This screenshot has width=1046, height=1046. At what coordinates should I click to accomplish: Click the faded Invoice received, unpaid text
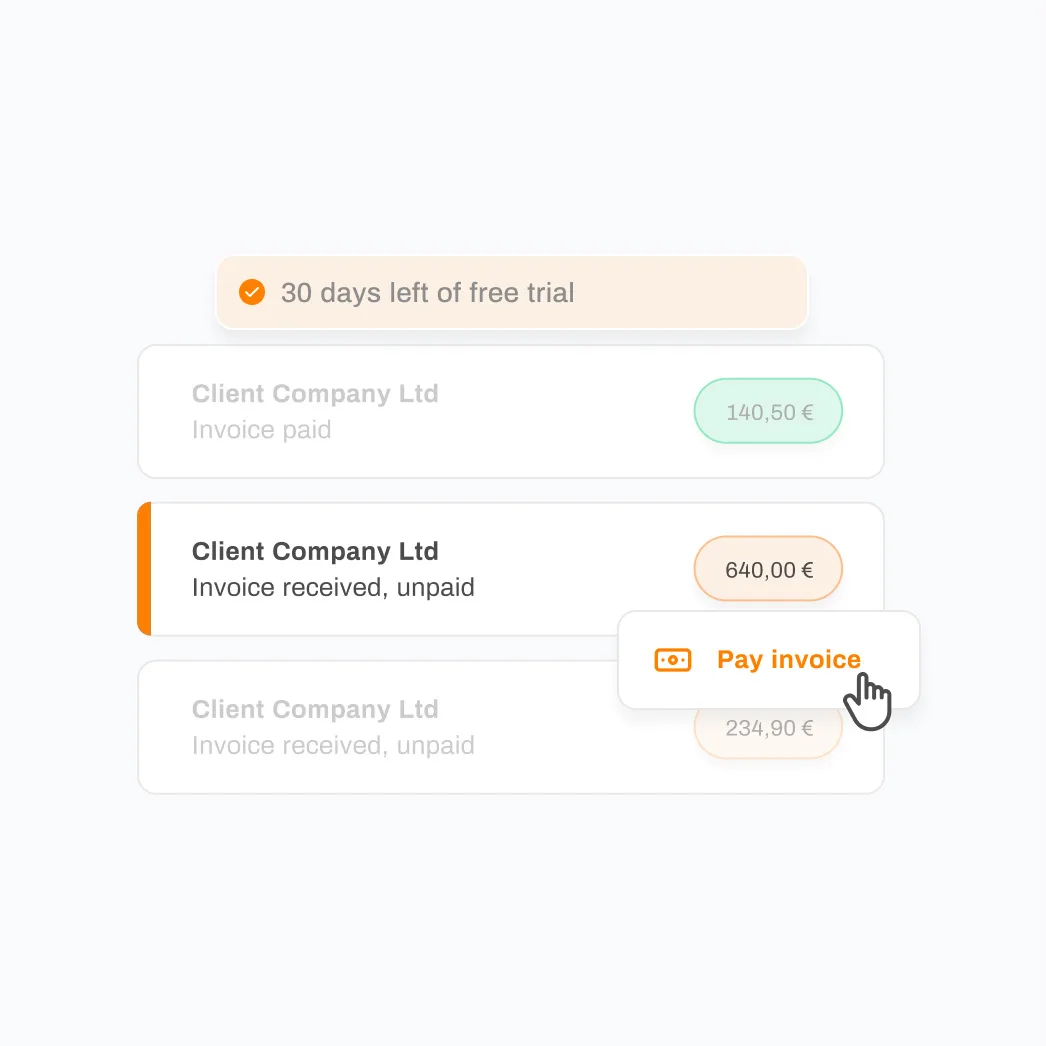[333, 745]
